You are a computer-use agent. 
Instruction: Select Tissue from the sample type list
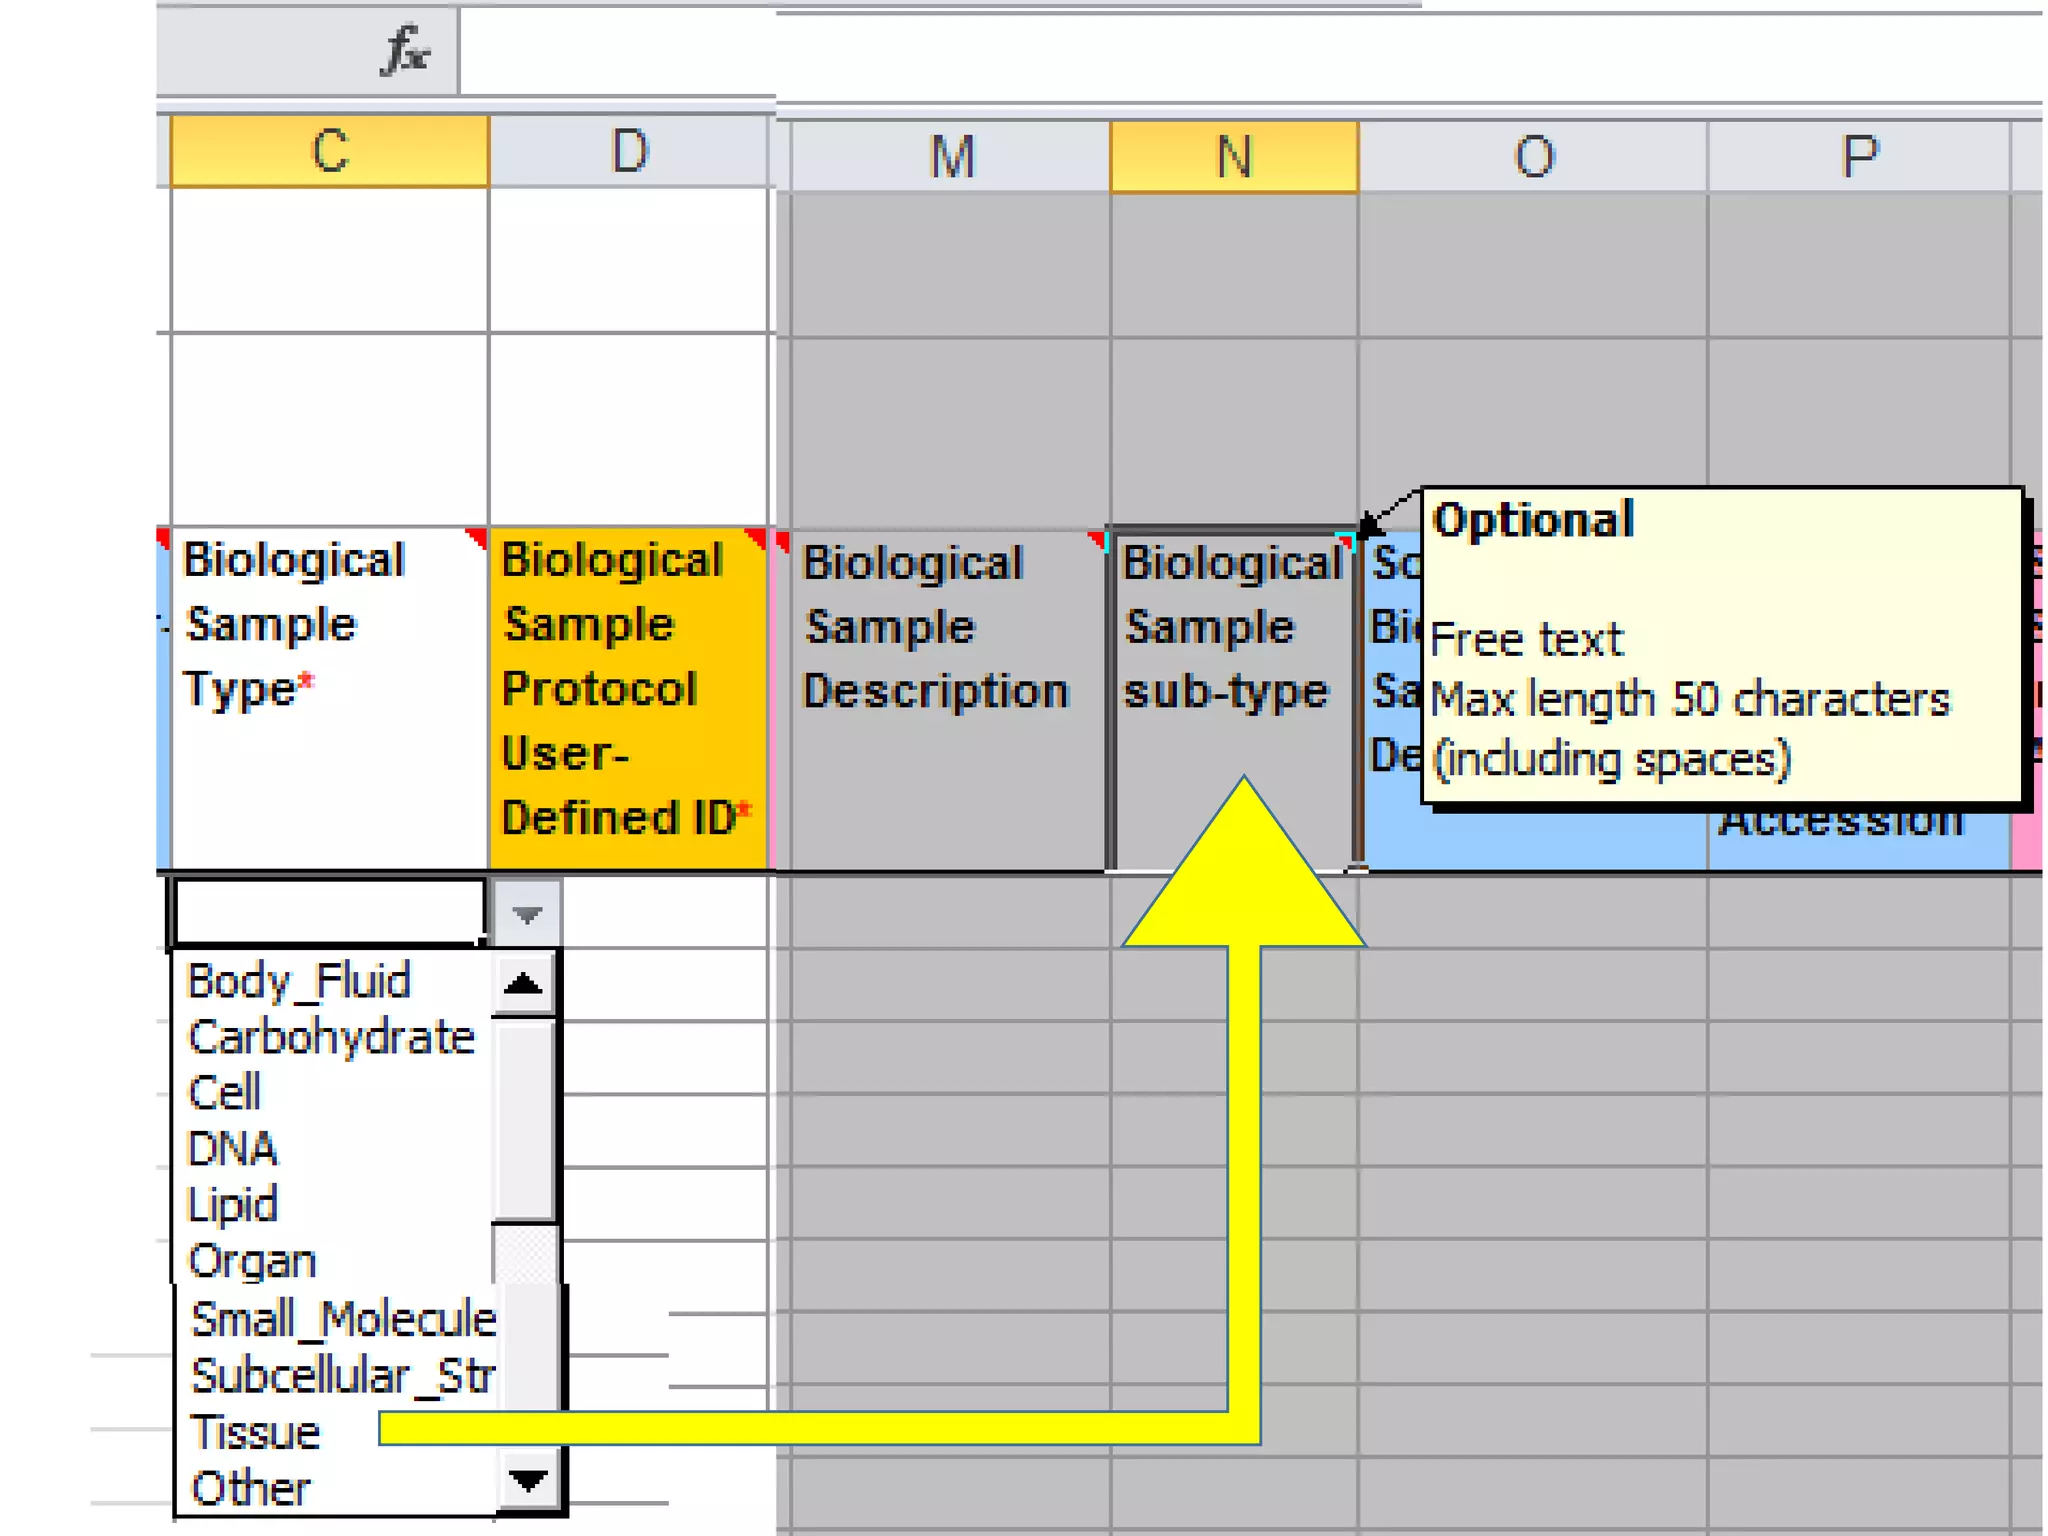pyautogui.click(x=256, y=1433)
